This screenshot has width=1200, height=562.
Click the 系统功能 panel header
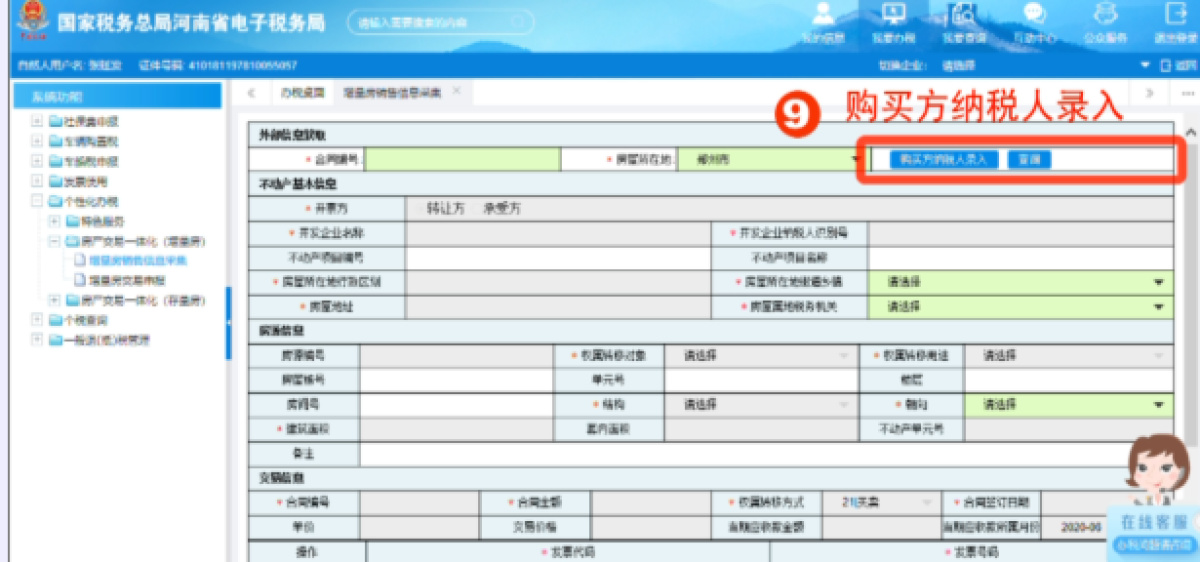pyautogui.click(x=115, y=96)
